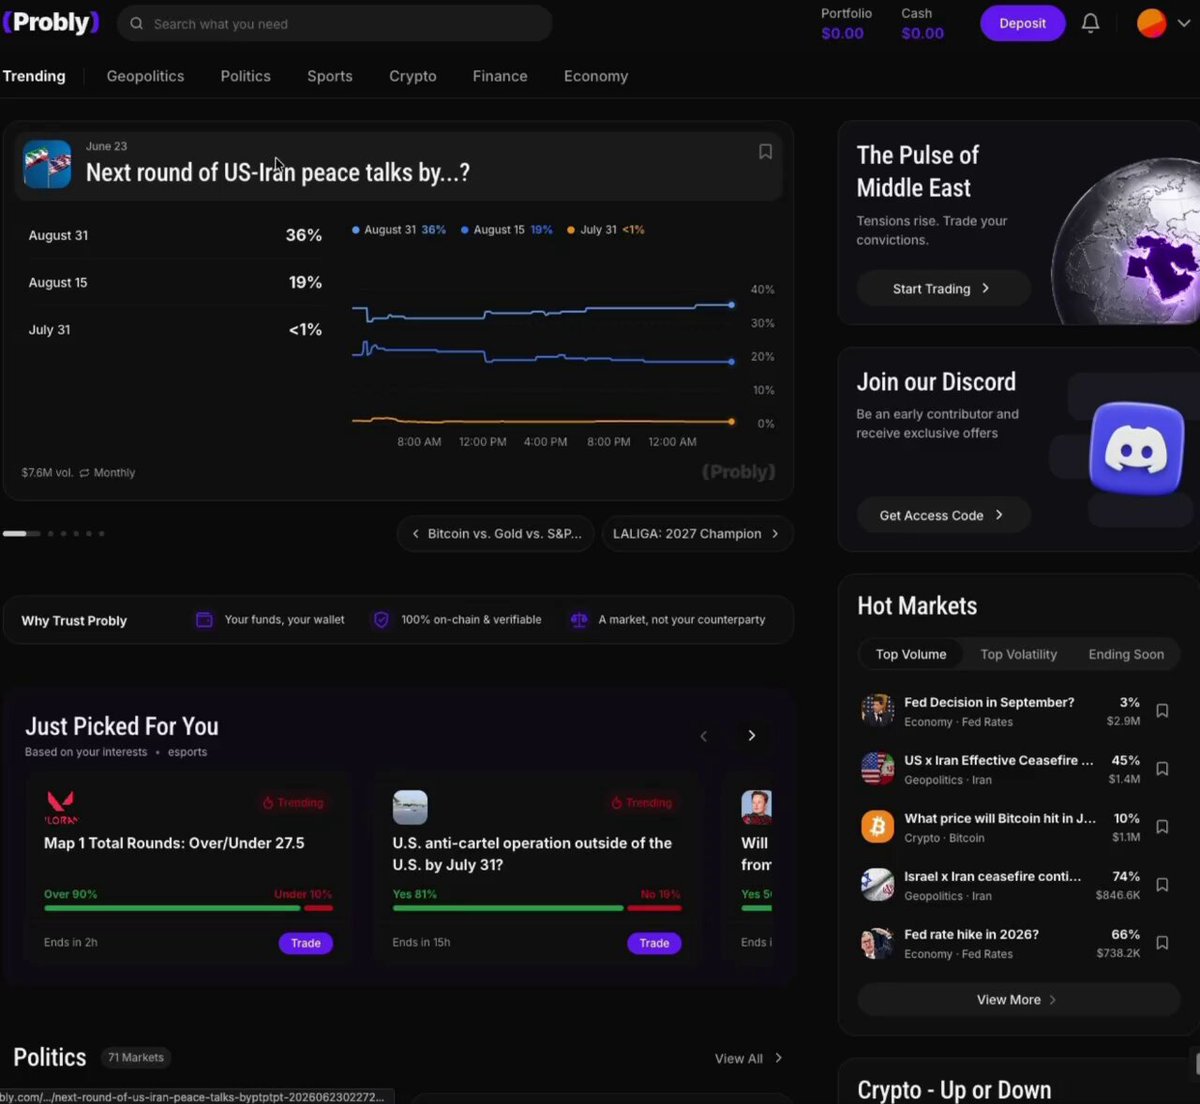Switch to Top Volatility tab

pyautogui.click(x=1018, y=654)
